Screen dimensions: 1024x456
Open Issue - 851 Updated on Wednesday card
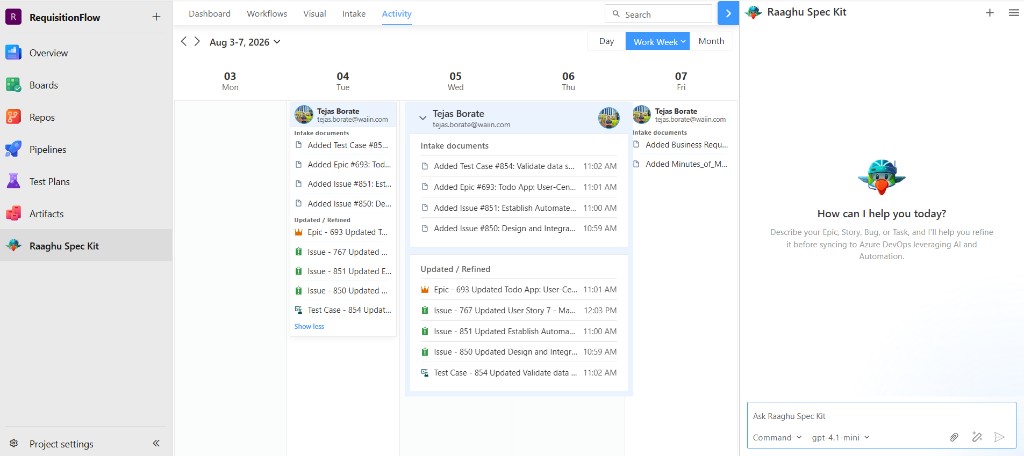coord(519,331)
